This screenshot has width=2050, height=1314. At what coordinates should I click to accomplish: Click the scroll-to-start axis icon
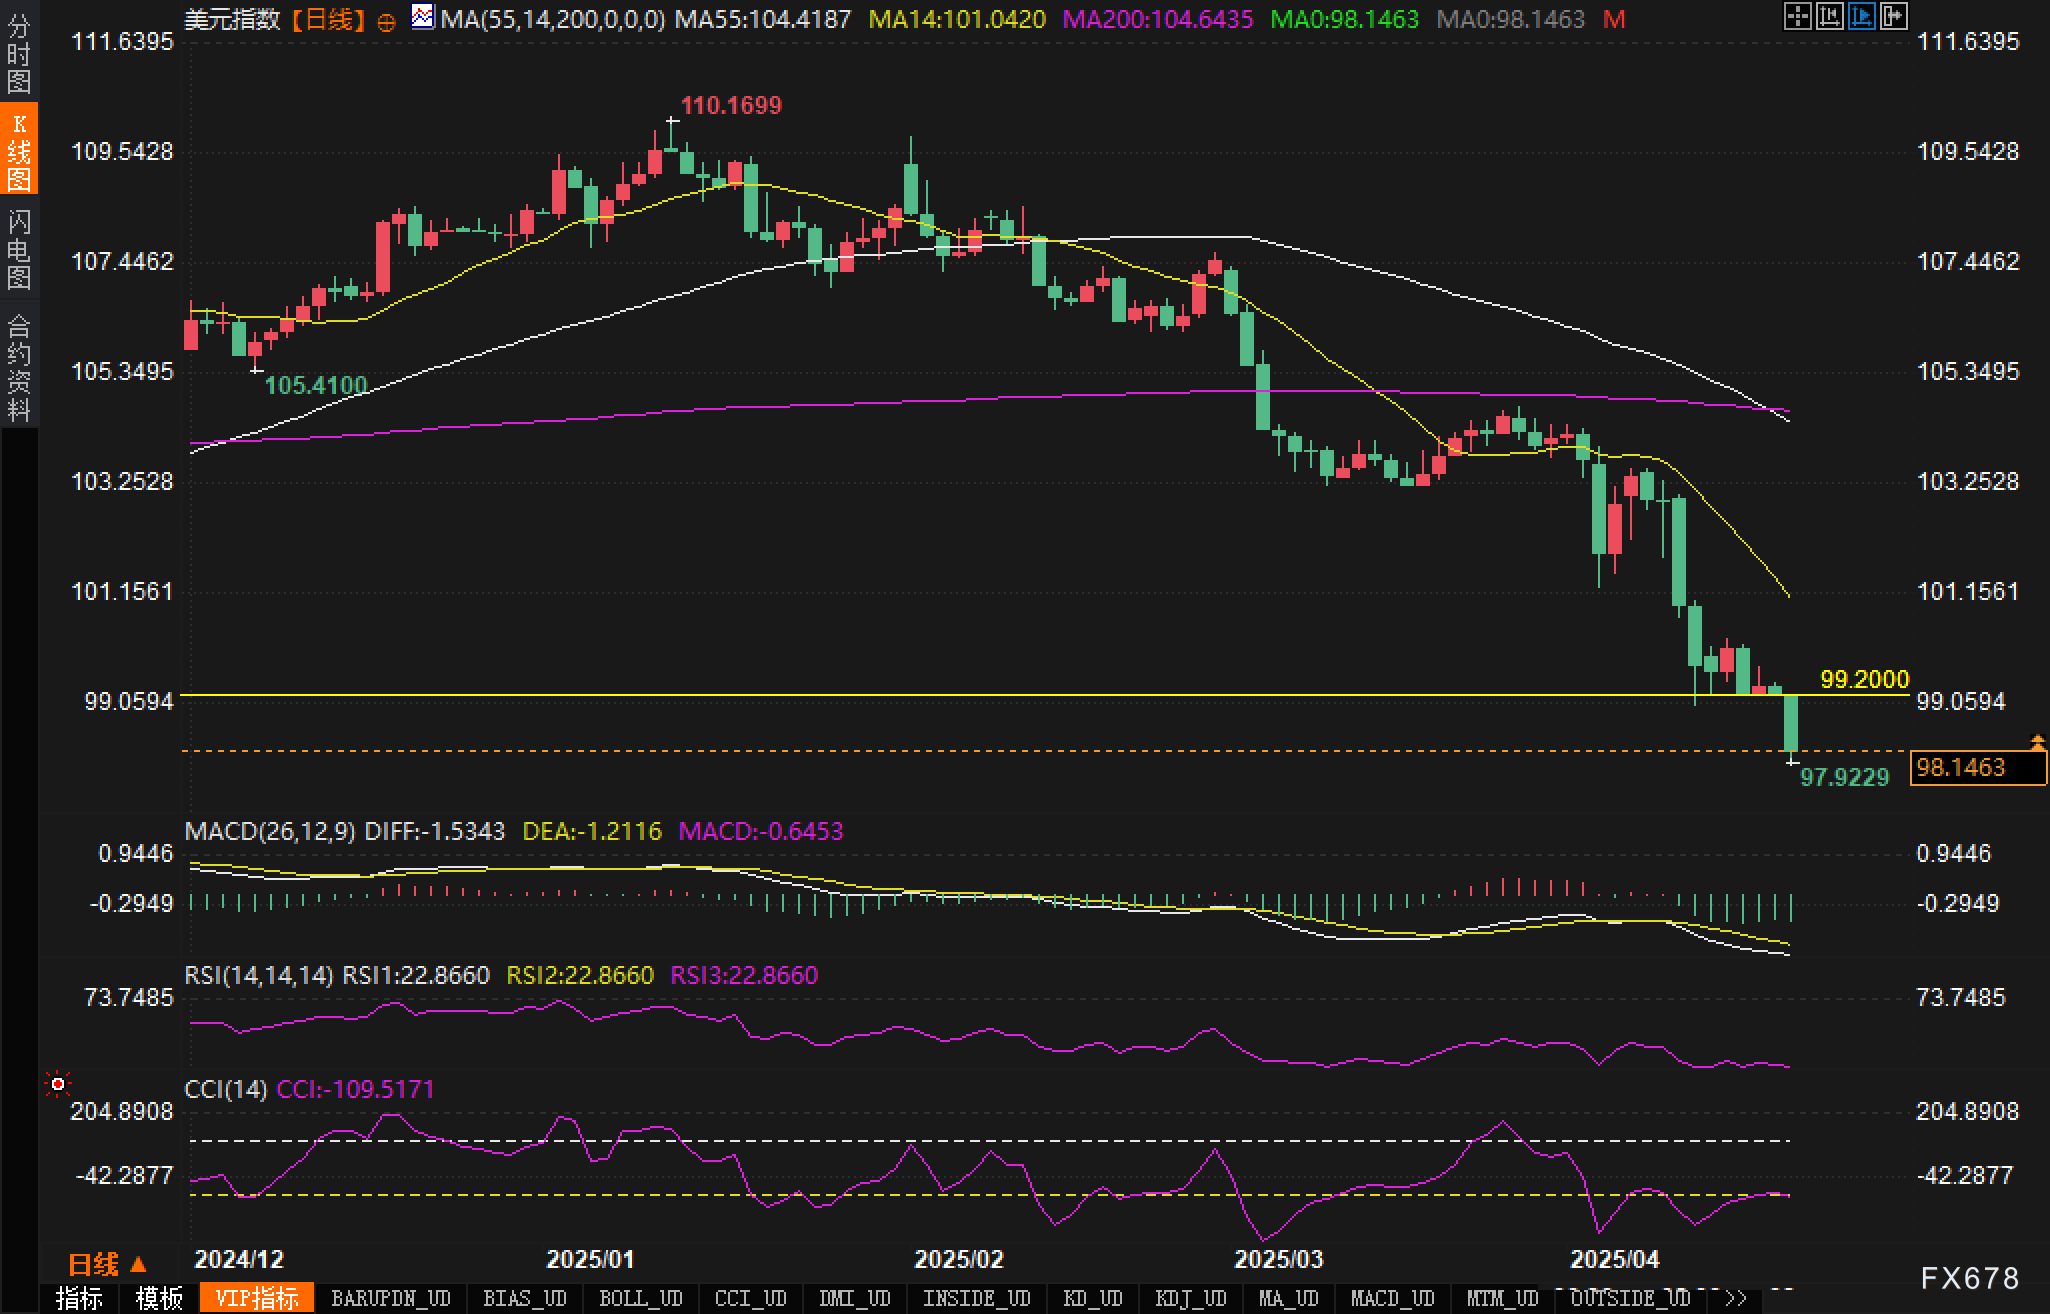[x=1829, y=17]
